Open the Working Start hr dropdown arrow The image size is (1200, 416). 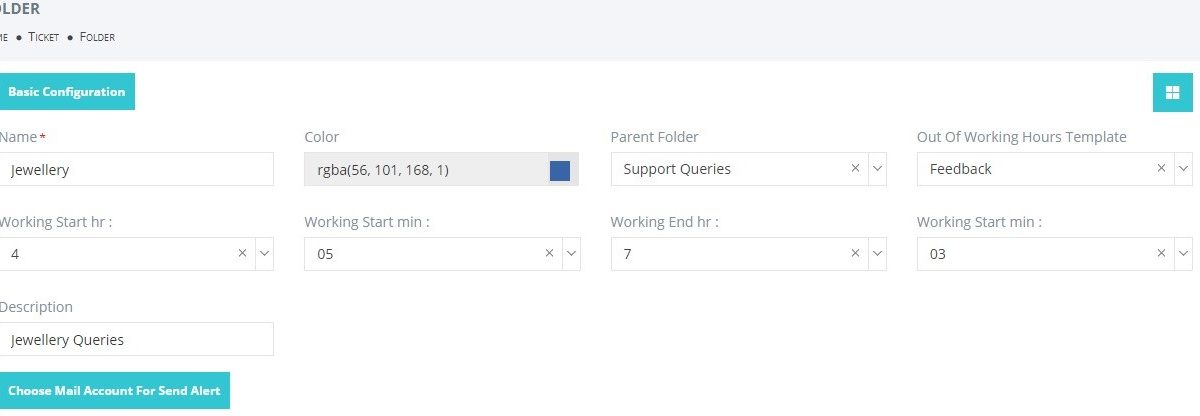click(x=264, y=254)
